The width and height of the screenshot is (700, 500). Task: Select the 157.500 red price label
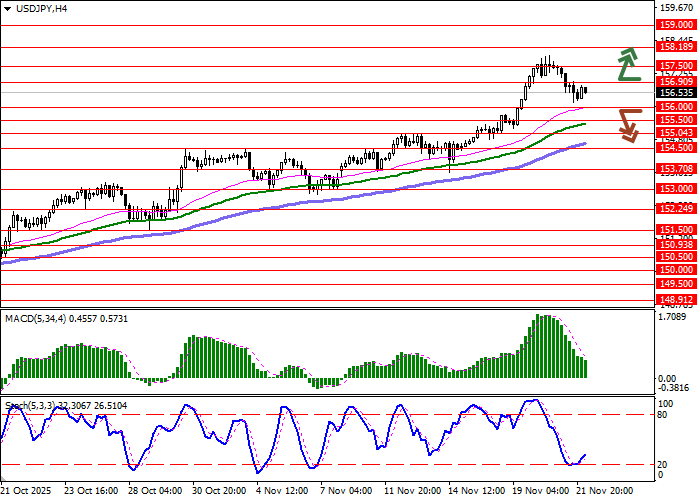676,65
